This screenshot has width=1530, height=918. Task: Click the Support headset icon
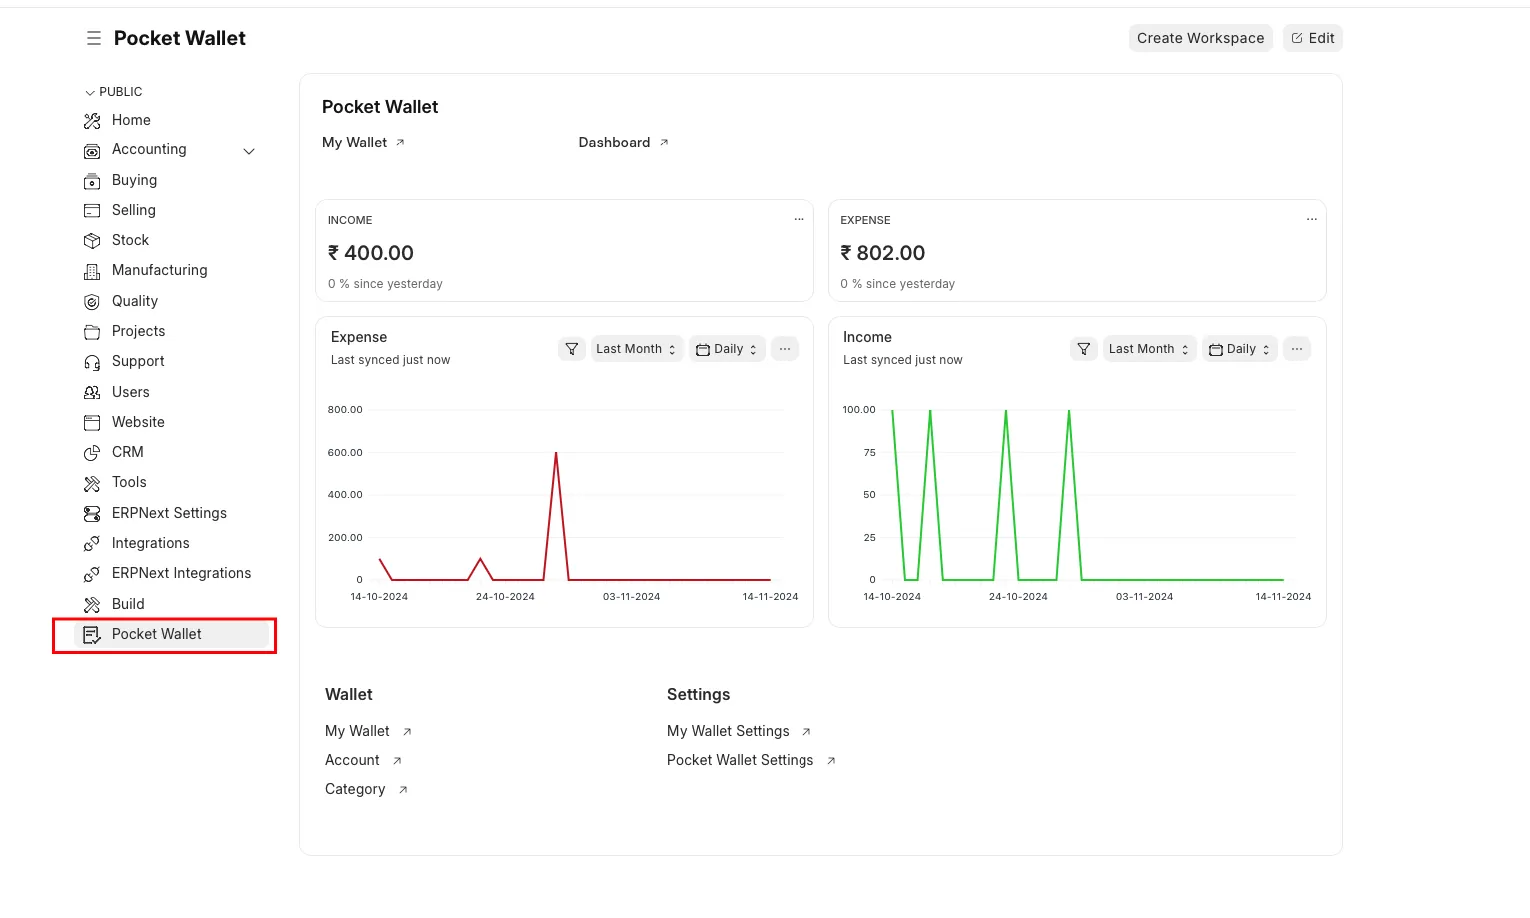tap(92, 362)
